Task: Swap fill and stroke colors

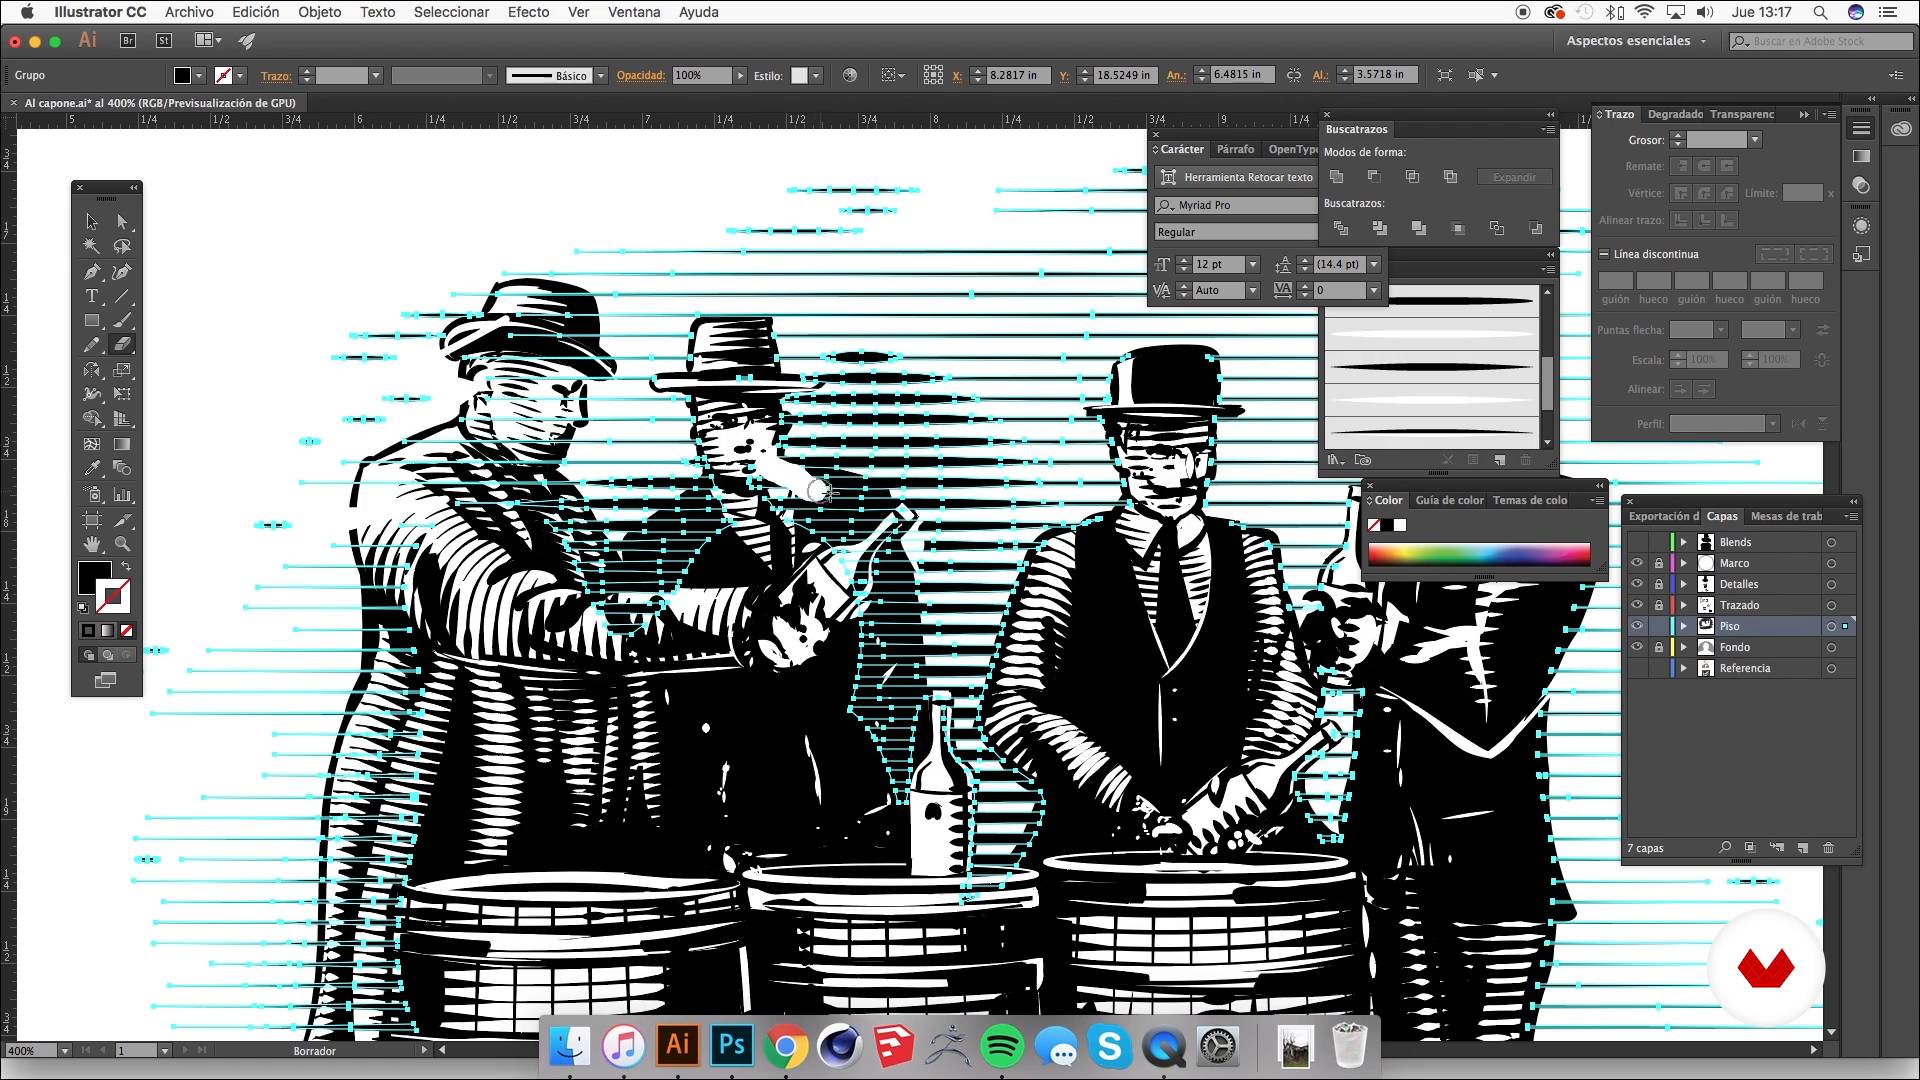Action: 126,566
